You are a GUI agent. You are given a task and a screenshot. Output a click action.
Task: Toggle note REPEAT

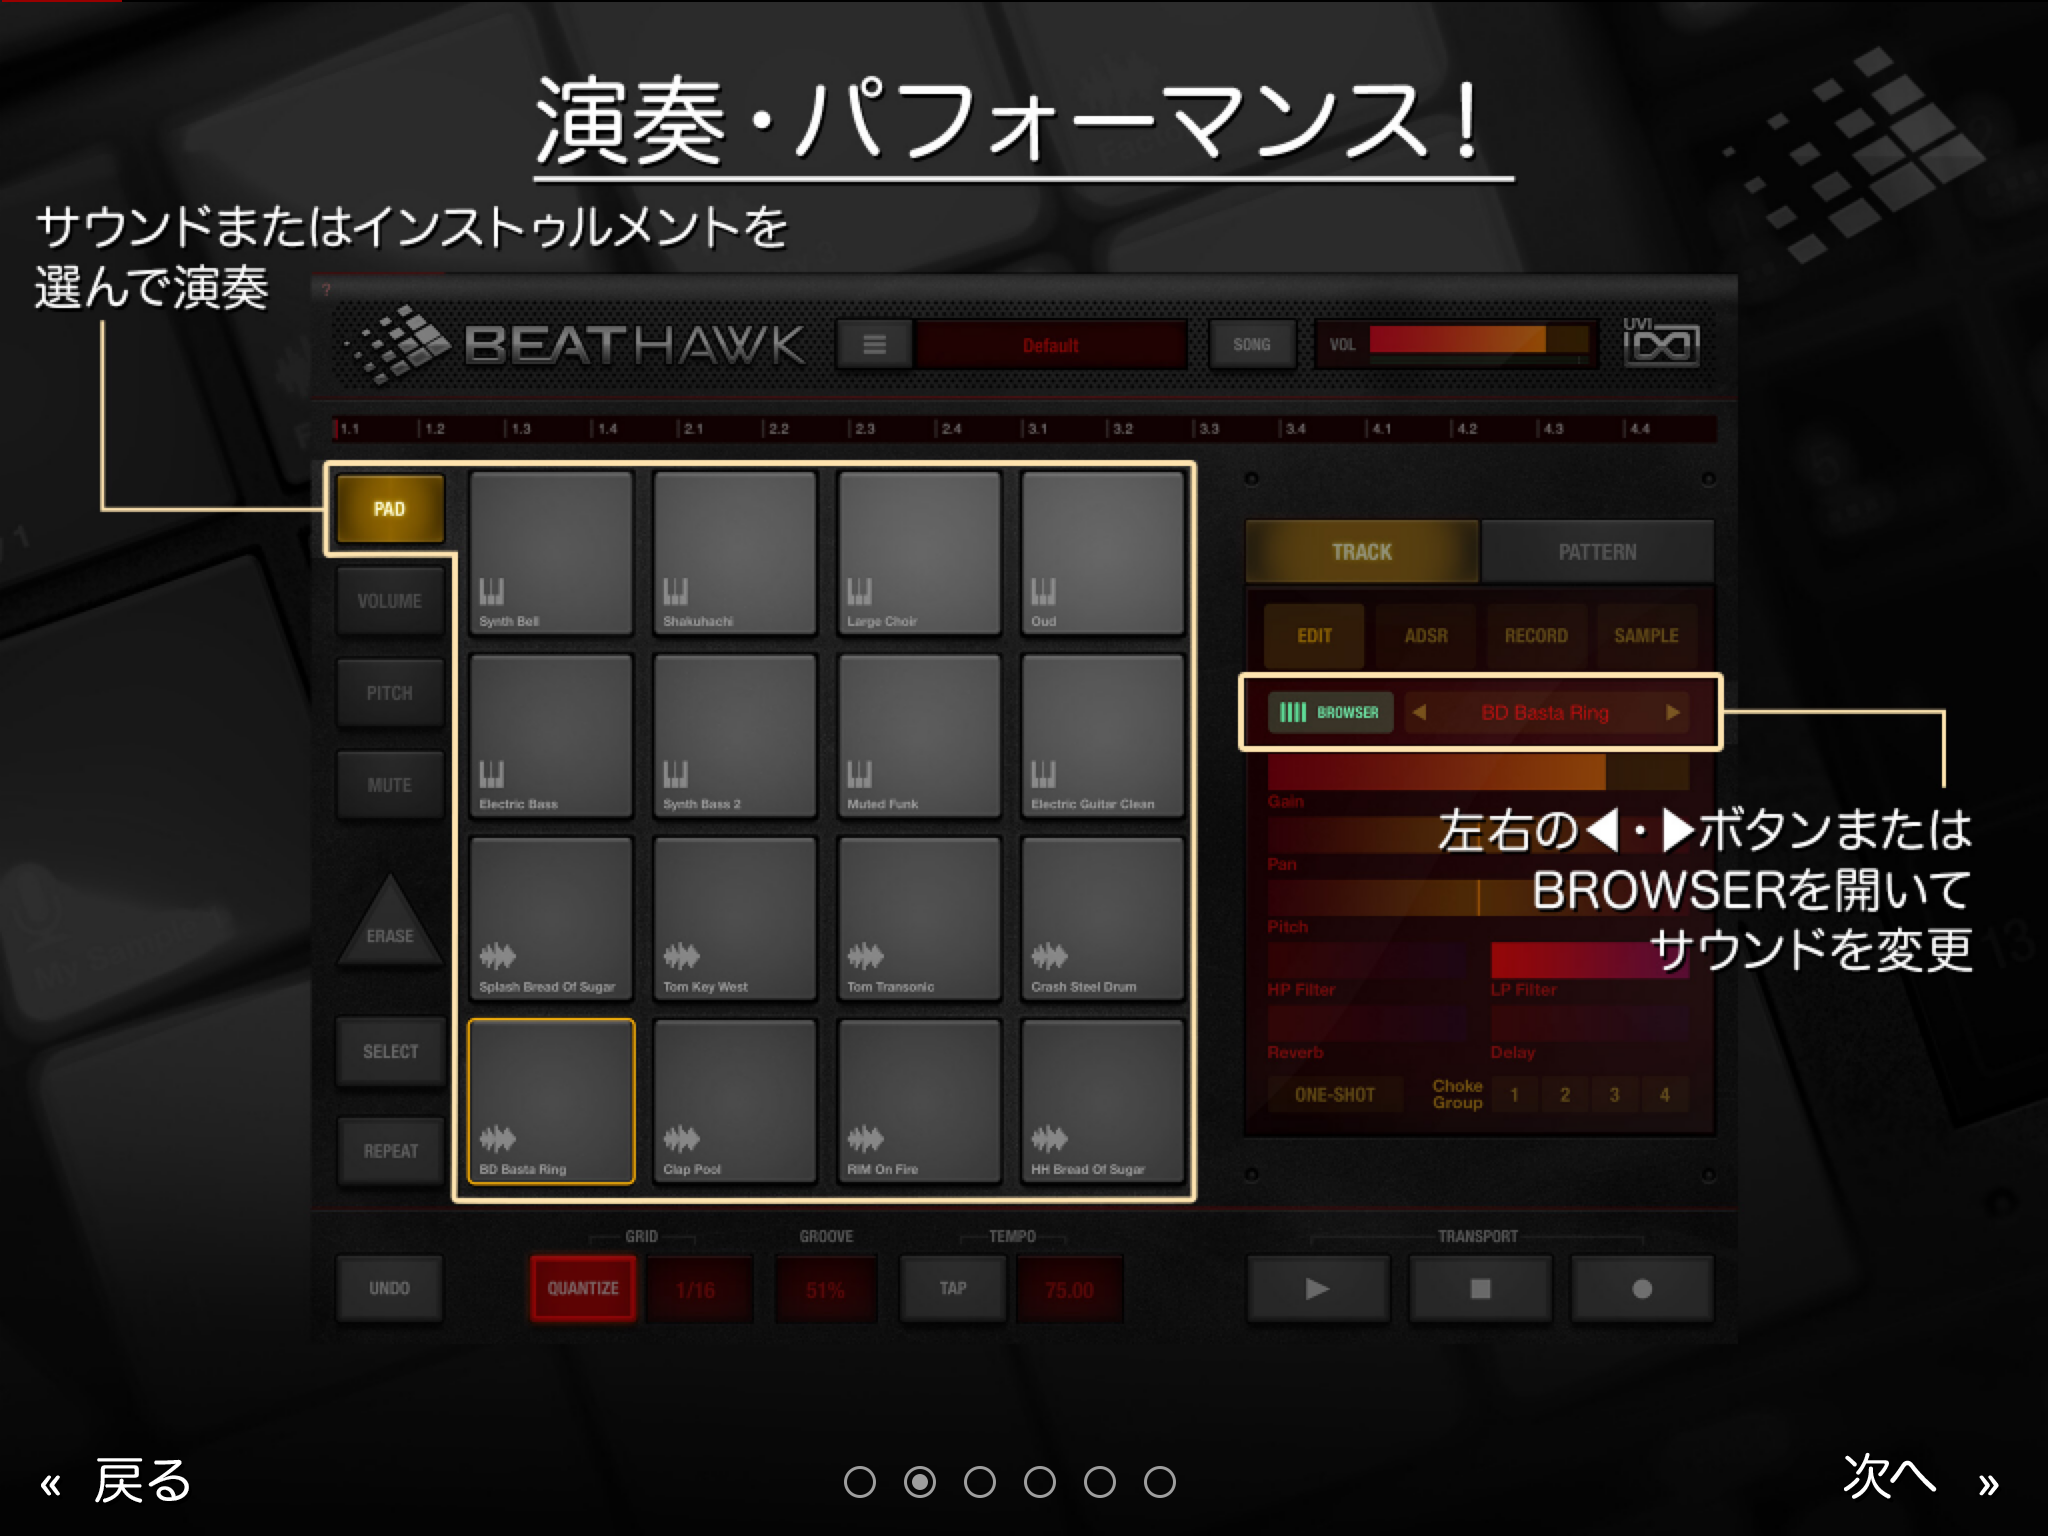click(390, 1151)
